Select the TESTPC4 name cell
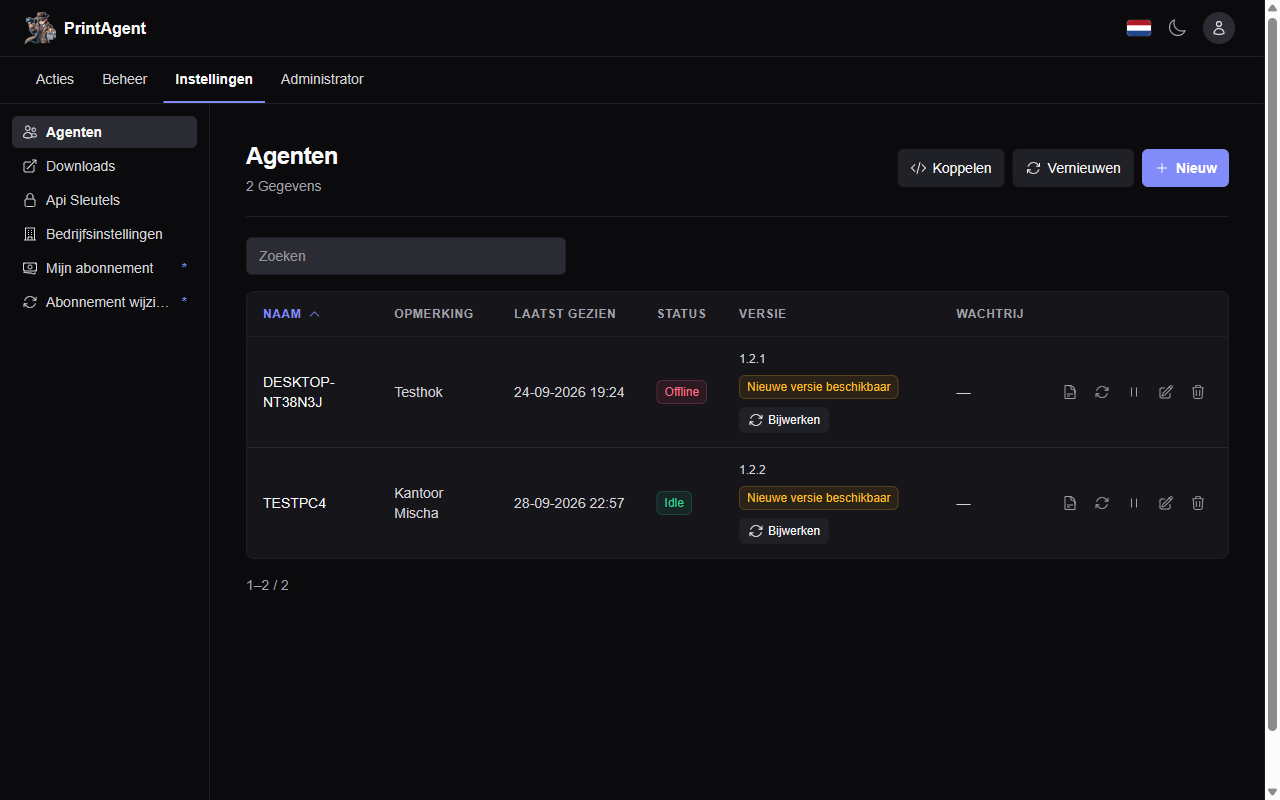This screenshot has height=800, width=1280. 295,503
